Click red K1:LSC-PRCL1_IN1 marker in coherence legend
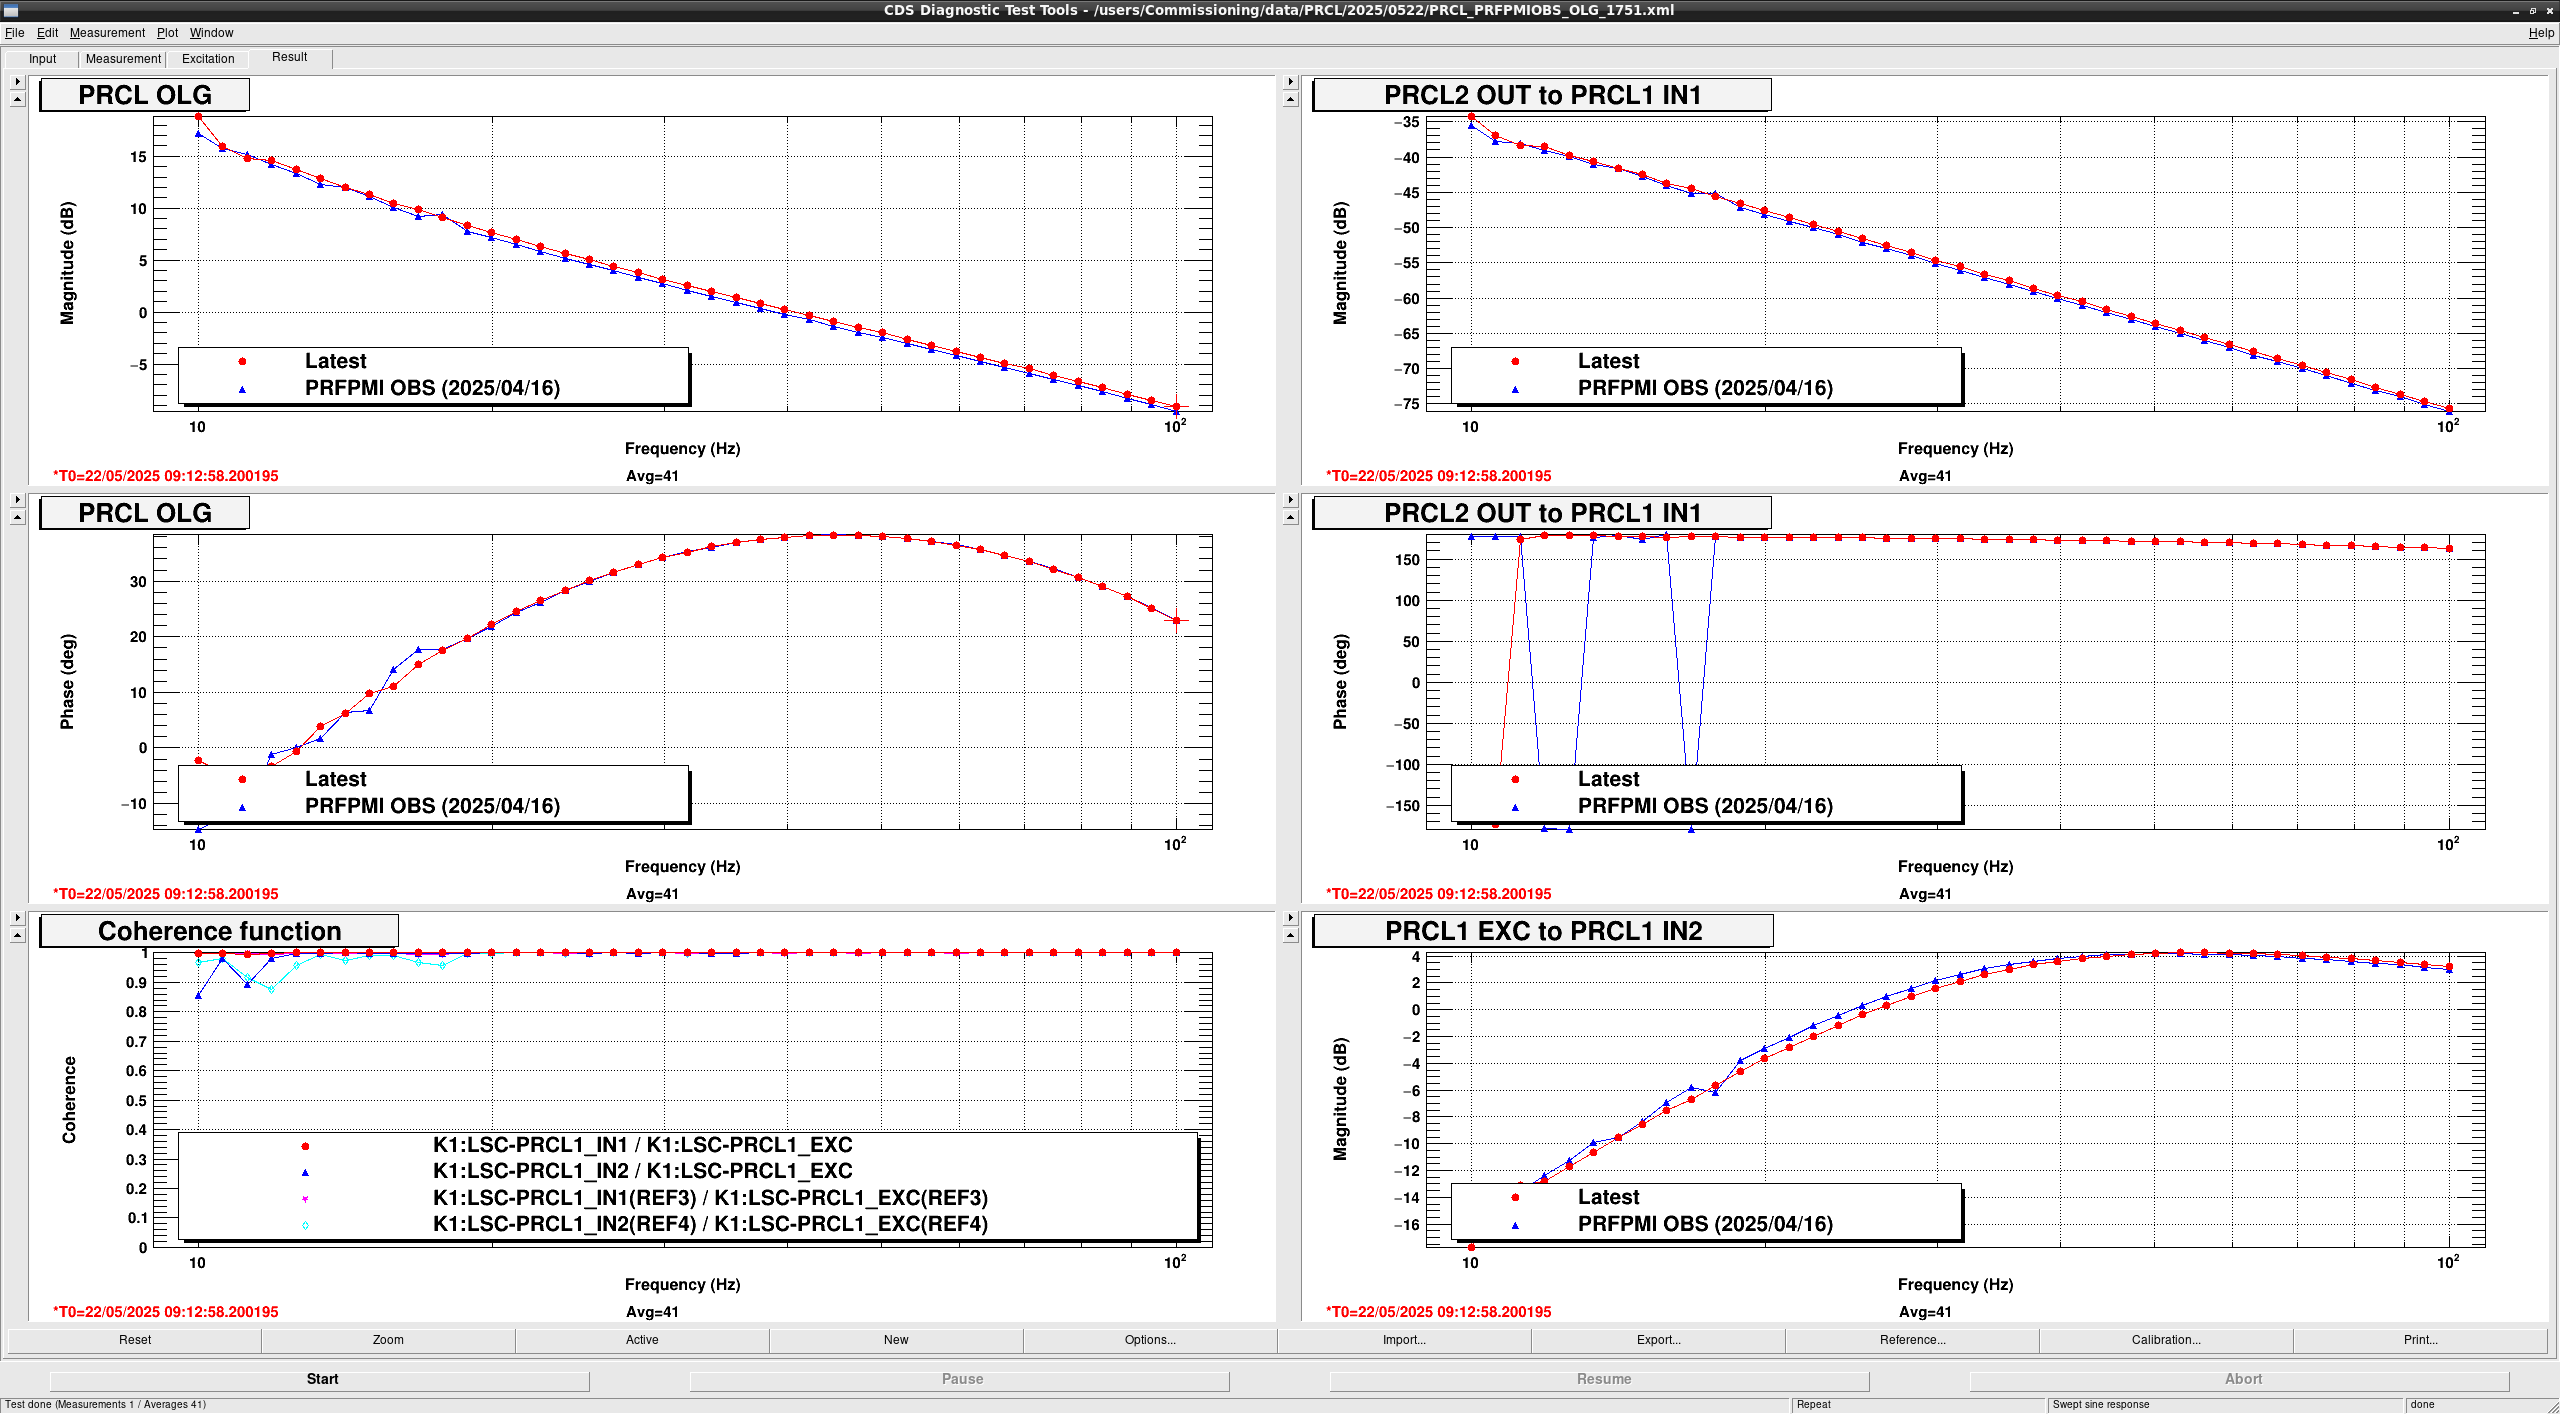The width and height of the screenshot is (2560, 1414). point(305,1146)
